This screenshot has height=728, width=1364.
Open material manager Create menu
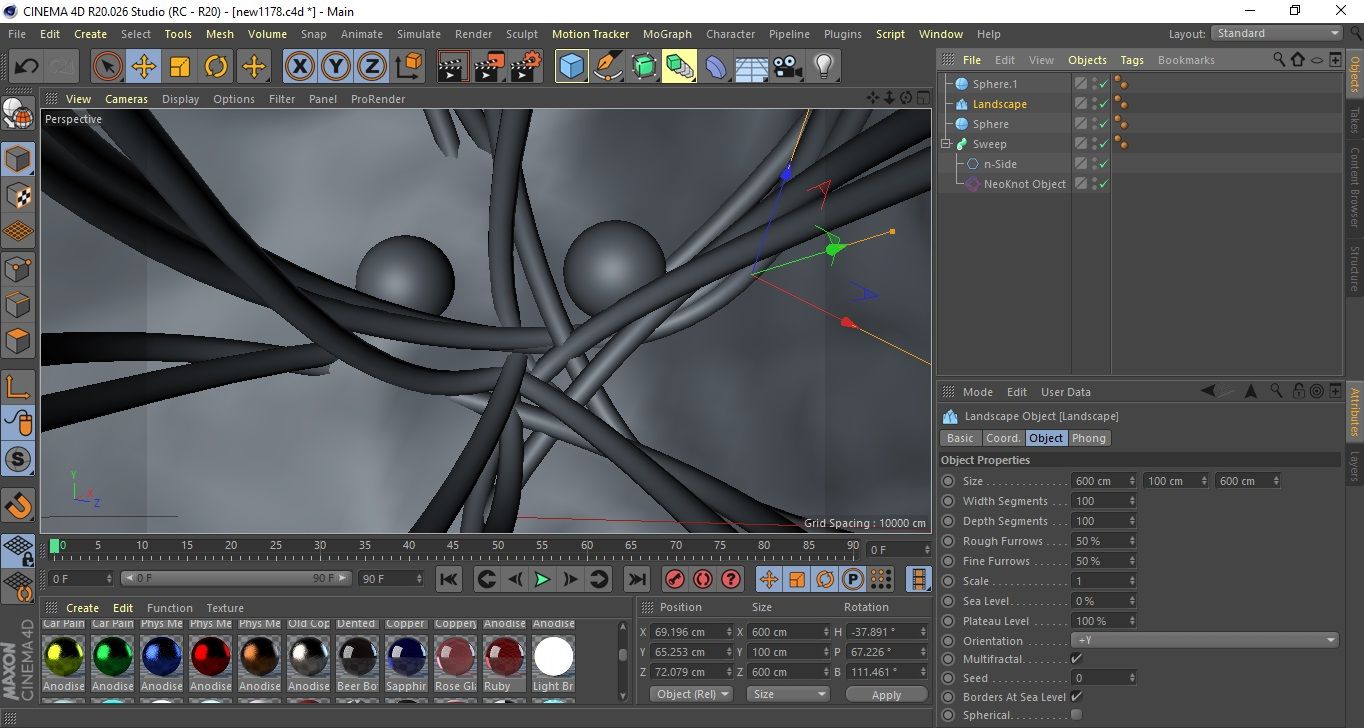pyautogui.click(x=82, y=608)
